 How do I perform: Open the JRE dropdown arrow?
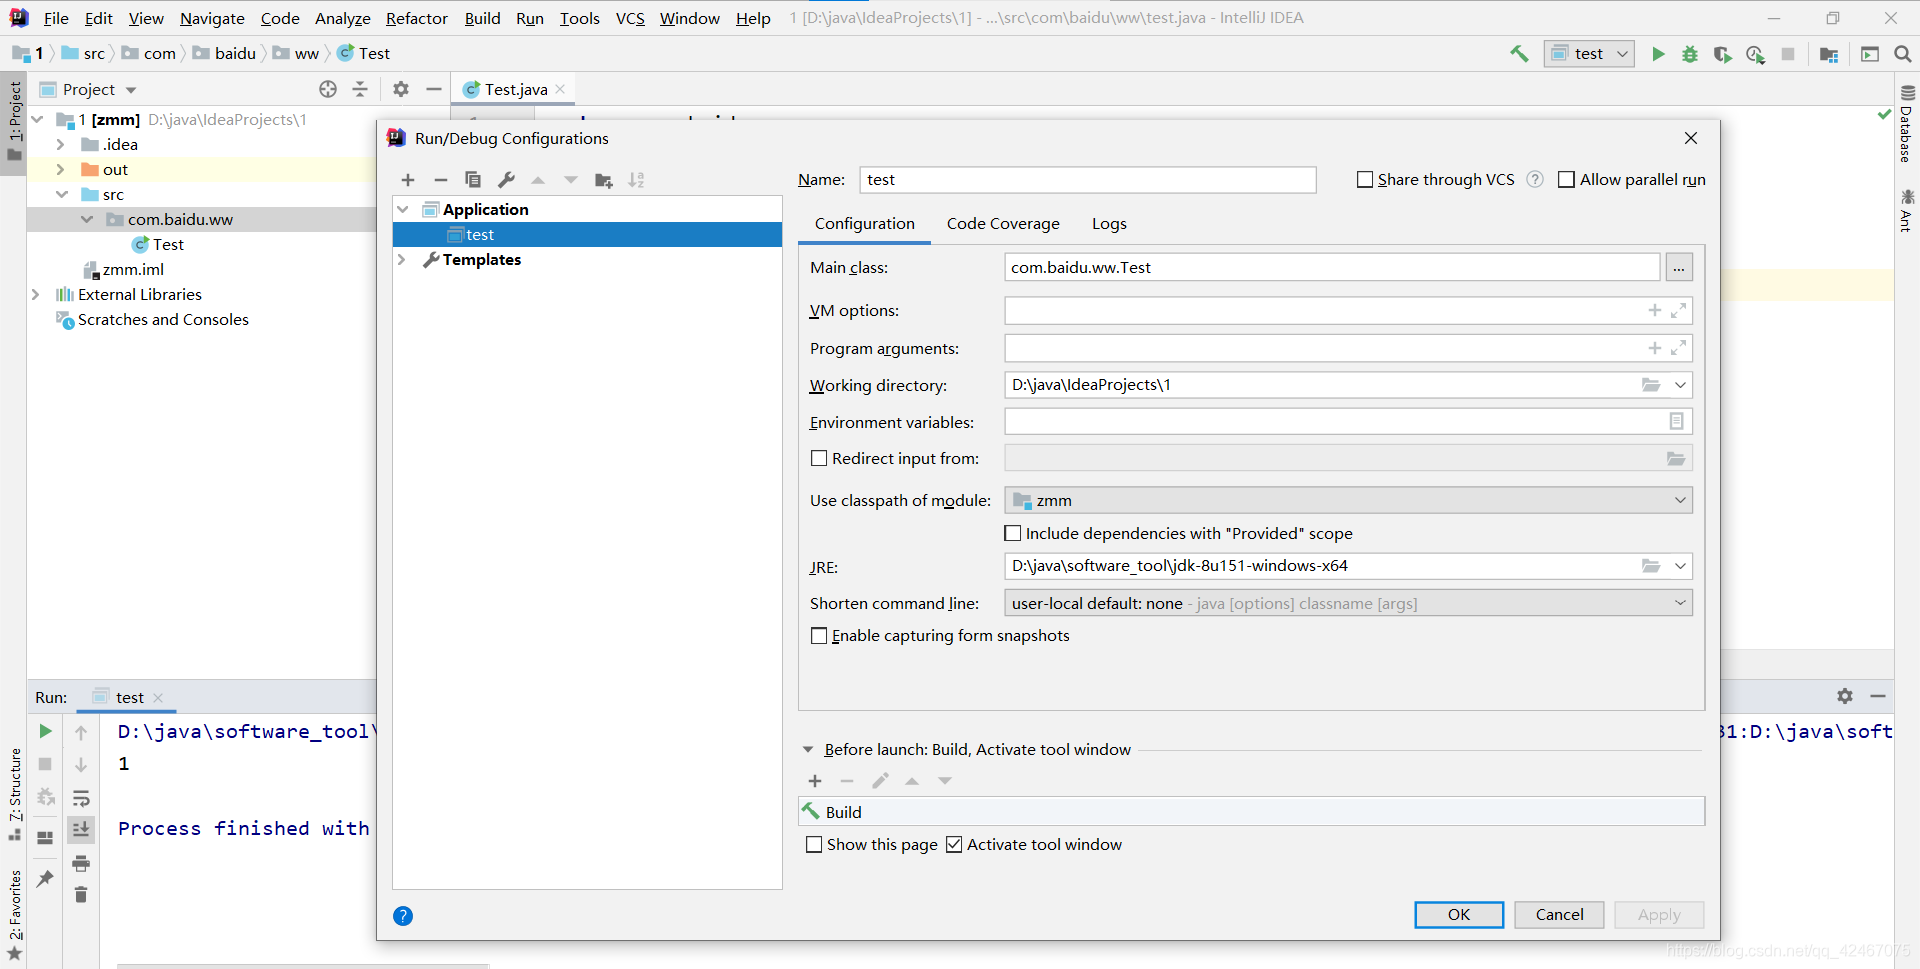[x=1680, y=566]
